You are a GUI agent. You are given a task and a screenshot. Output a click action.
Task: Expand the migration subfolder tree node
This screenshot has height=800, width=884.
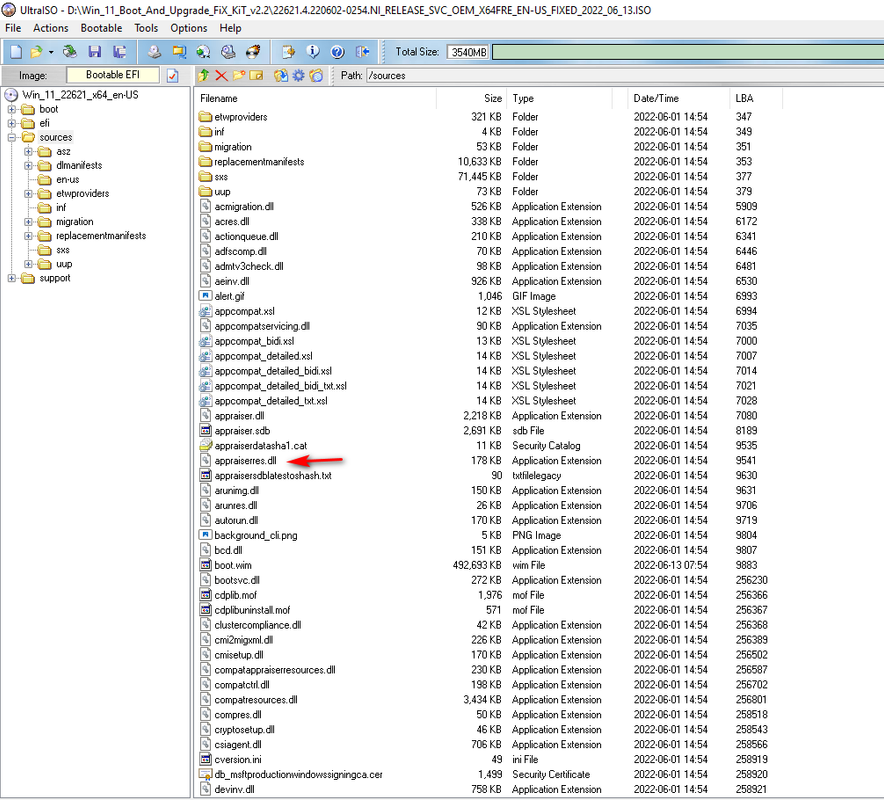tap(28, 222)
